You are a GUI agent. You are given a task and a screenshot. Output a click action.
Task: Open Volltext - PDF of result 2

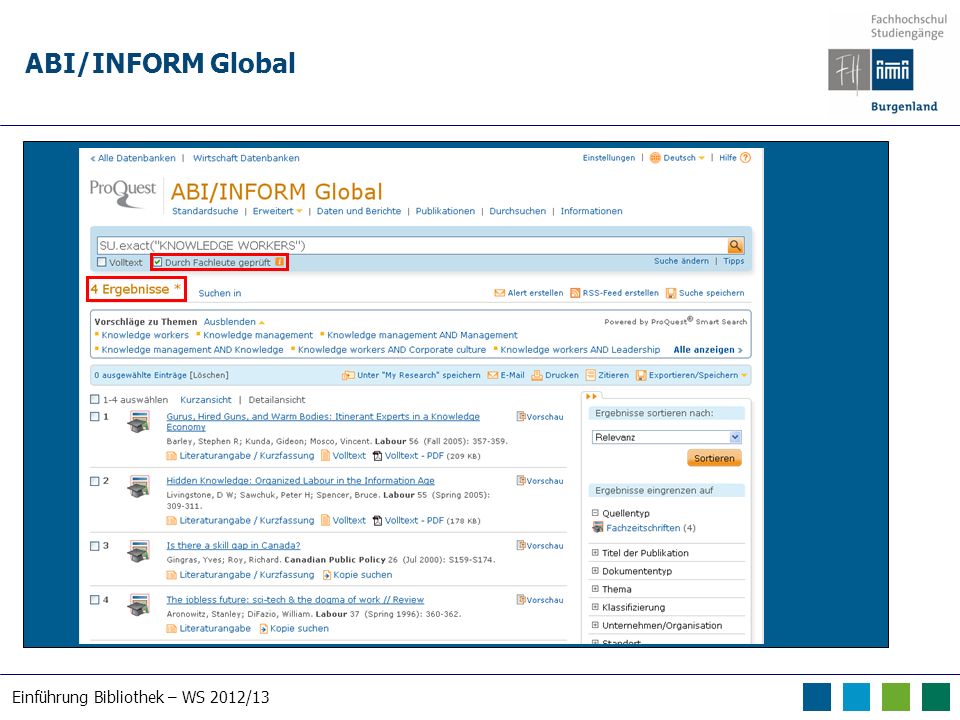[x=408, y=520]
